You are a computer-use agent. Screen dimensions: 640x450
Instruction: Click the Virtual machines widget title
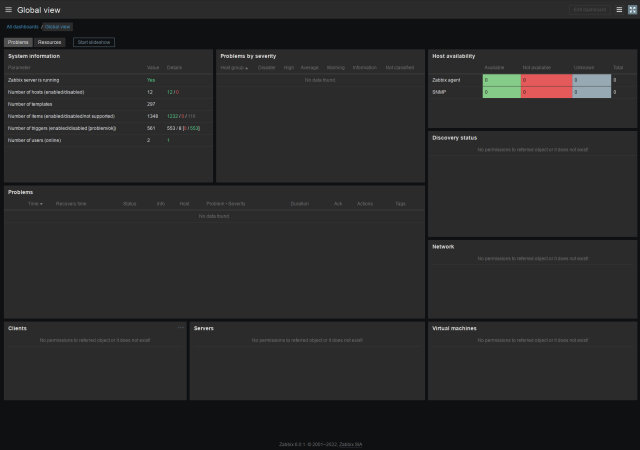click(x=454, y=328)
